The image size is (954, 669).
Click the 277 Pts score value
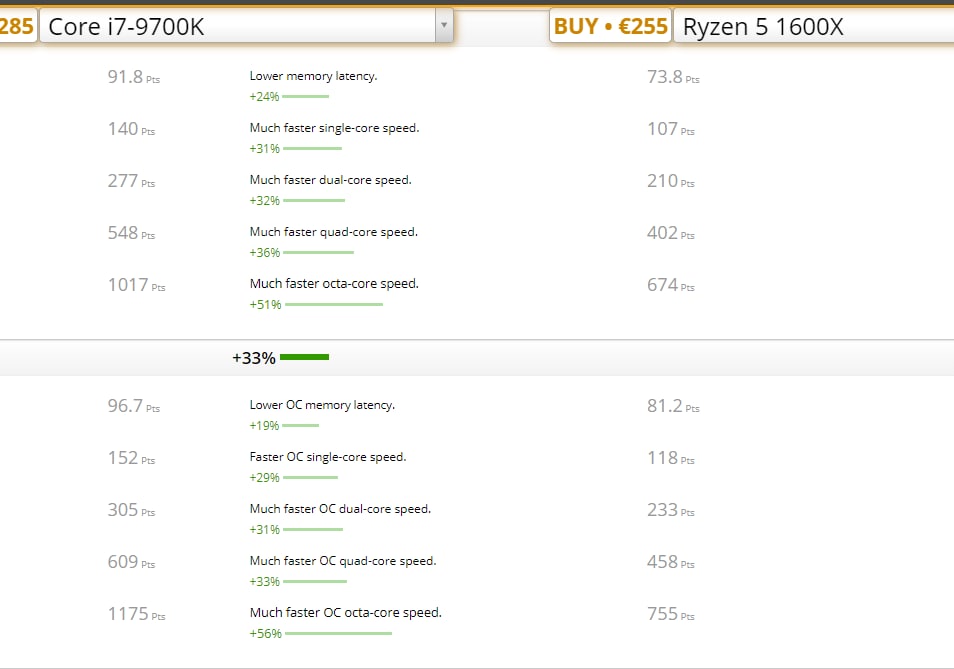point(131,181)
